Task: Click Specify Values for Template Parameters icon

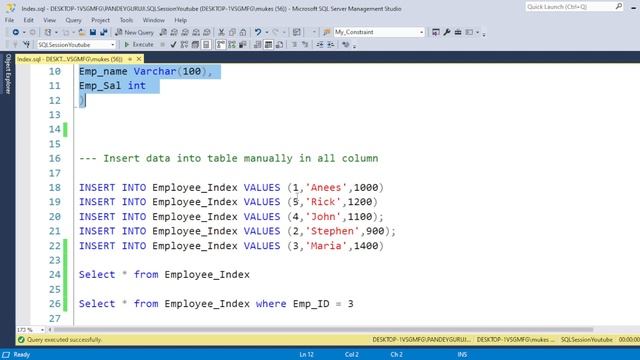Action: tap(346, 44)
